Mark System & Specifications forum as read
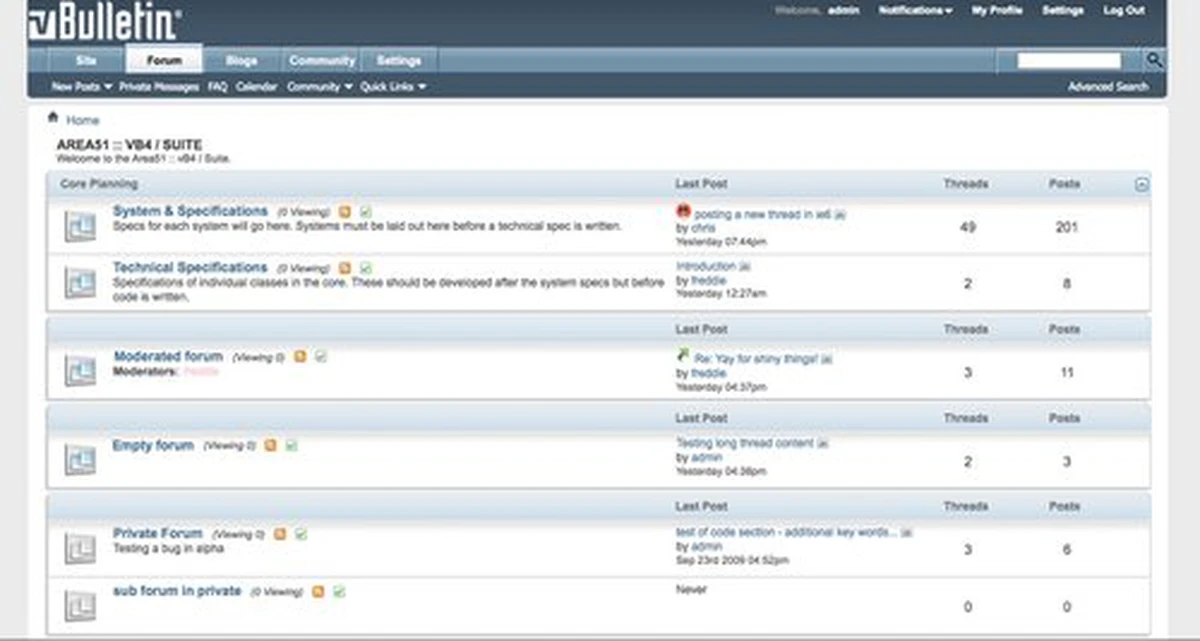The image size is (1200, 641). [x=366, y=212]
